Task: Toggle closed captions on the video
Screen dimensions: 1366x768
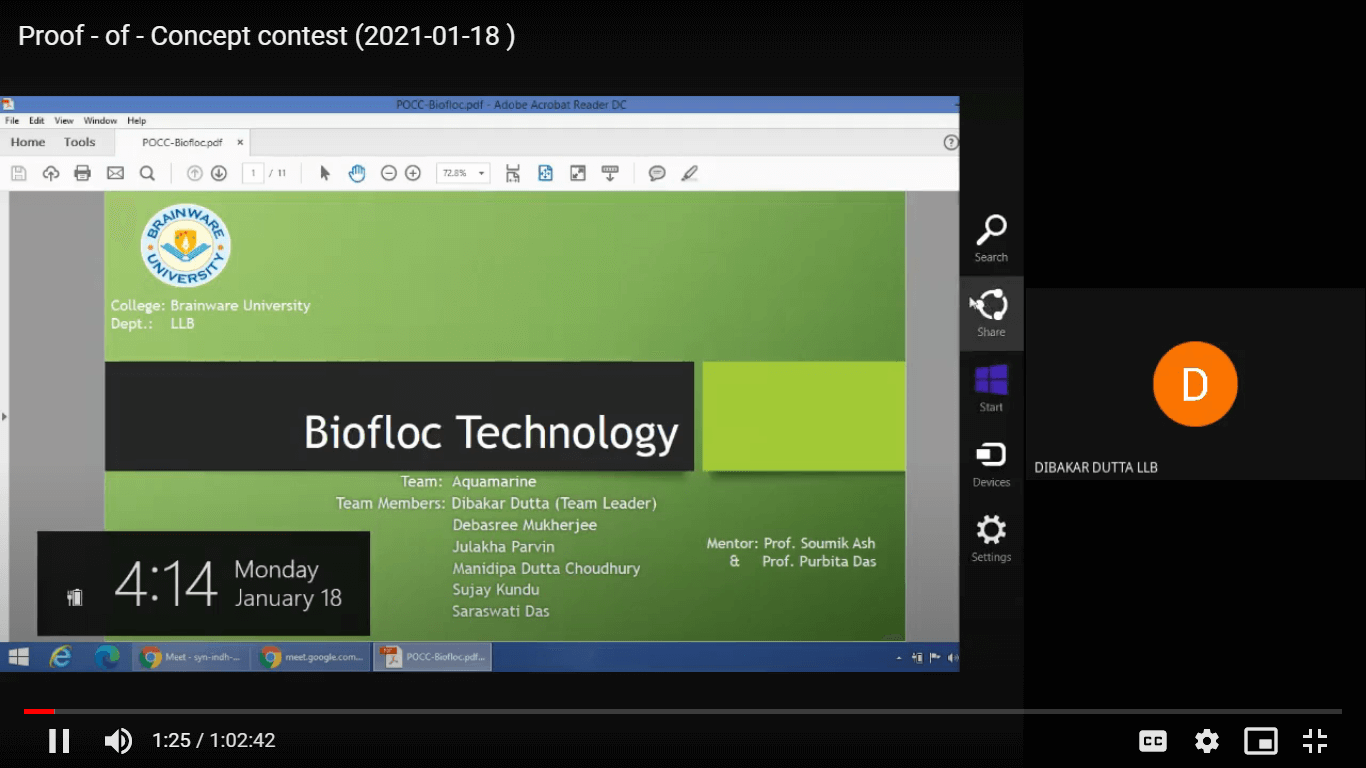Action: [1153, 741]
